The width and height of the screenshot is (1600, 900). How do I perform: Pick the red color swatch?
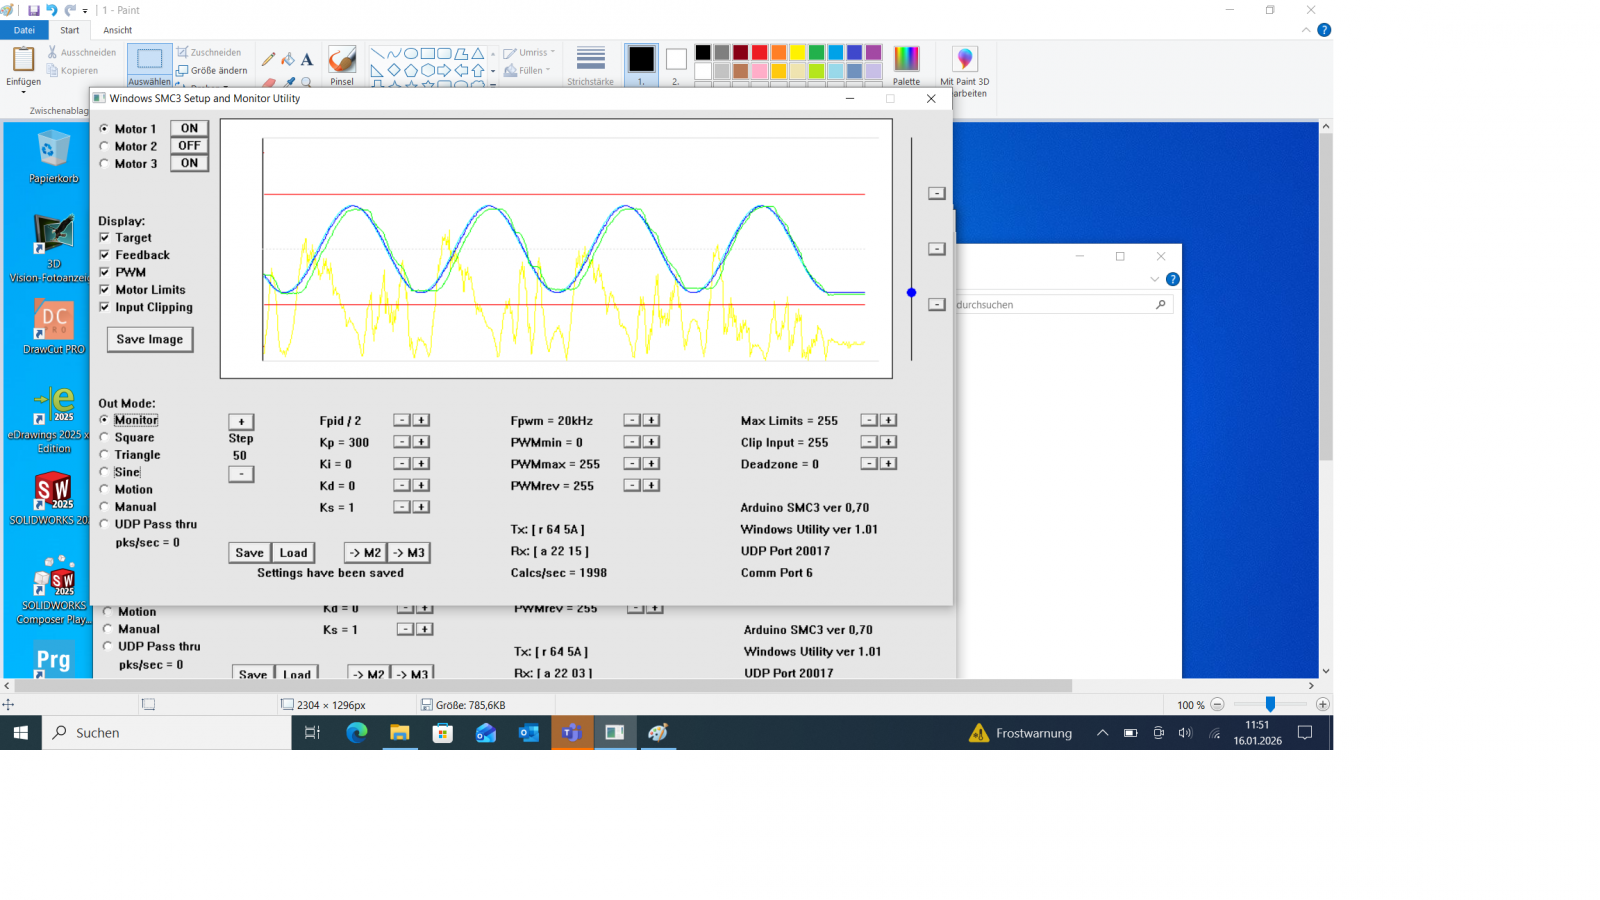[760, 52]
